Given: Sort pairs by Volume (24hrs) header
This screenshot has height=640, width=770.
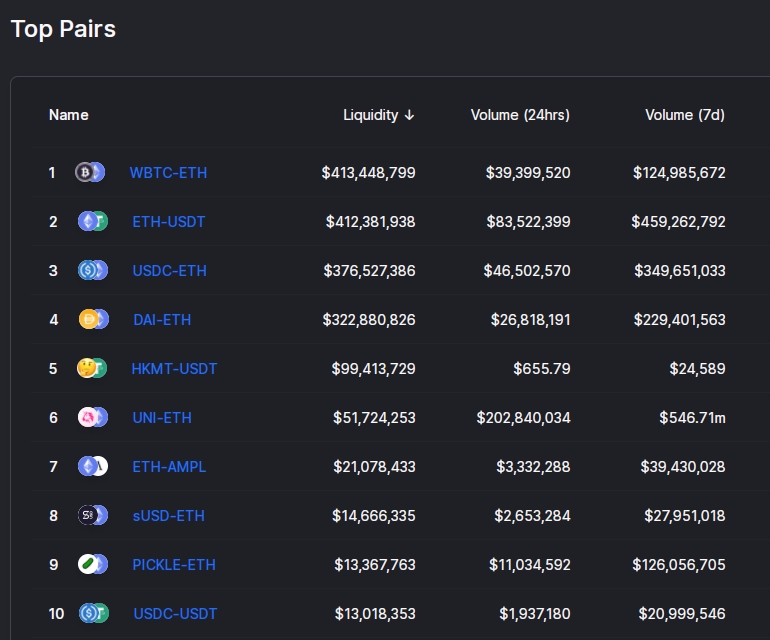Looking at the screenshot, I should (x=520, y=115).
